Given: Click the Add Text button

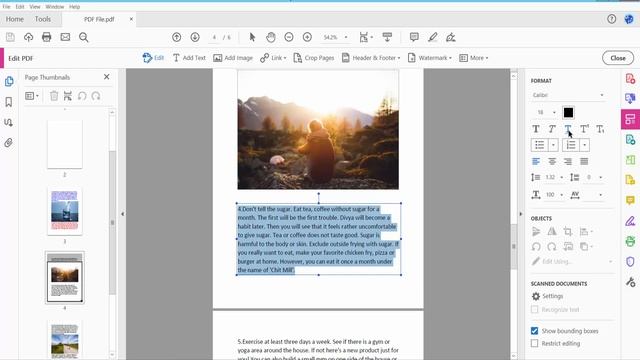Looking at the screenshot, I should pyautogui.click(x=189, y=58).
